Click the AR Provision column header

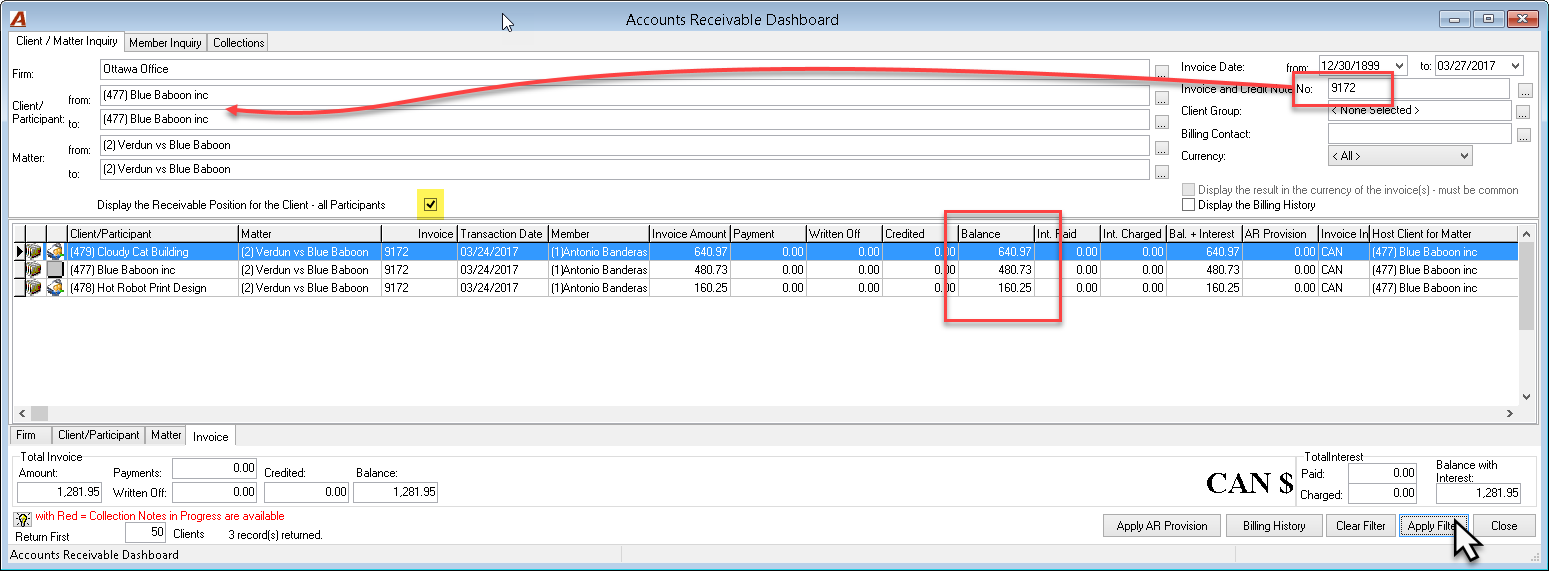pos(1279,234)
